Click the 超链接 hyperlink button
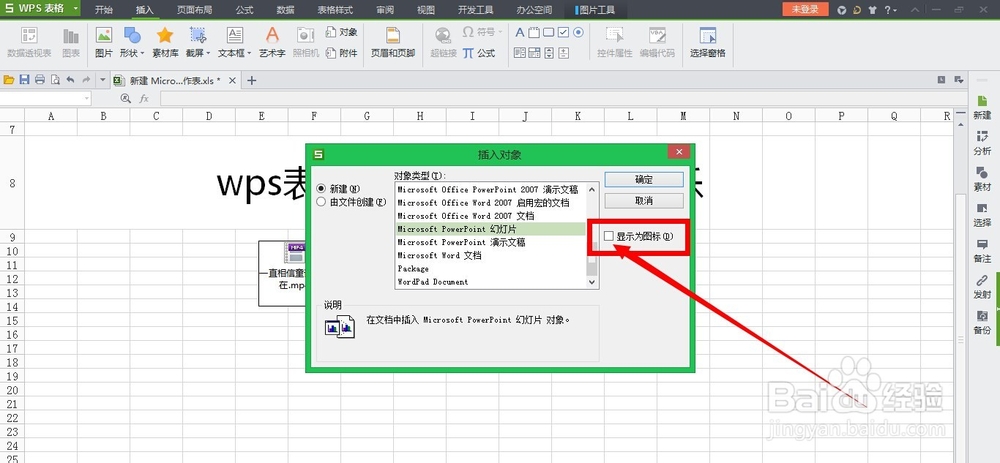This screenshot has width=1000, height=463. pos(443,43)
